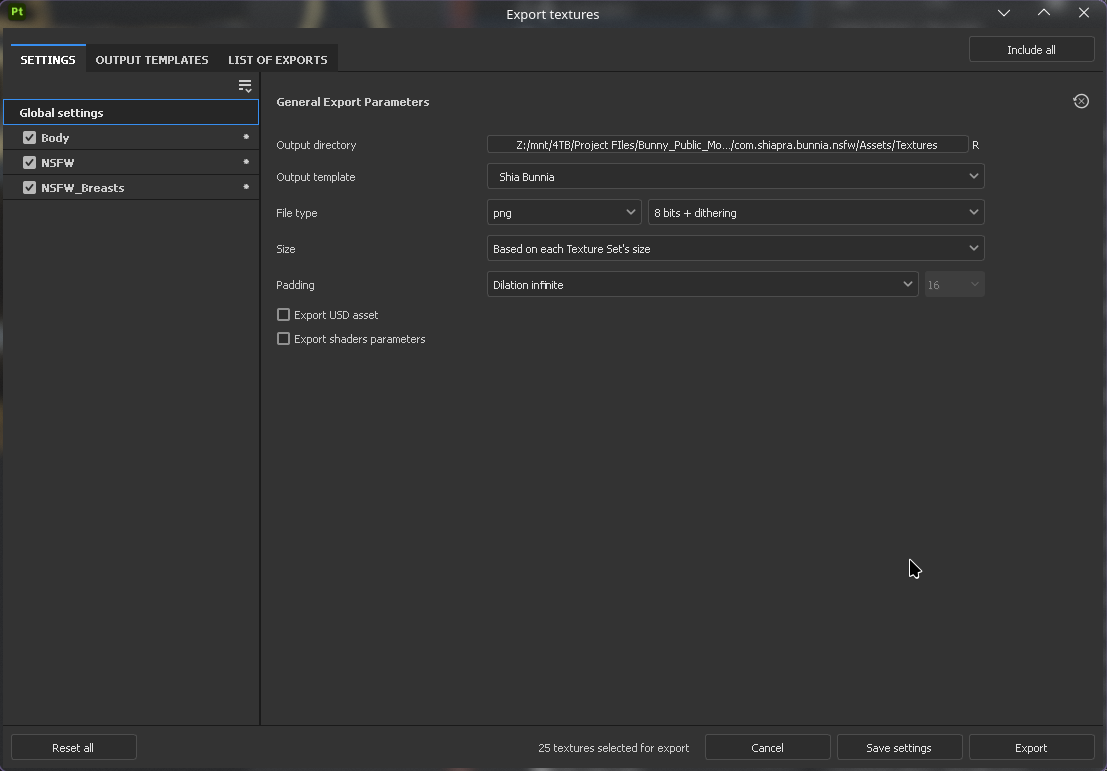Click the modified dot beside NSFW
Image resolution: width=1107 pixels, height=771 pixels.
pyautogui.click(x=246, y=162)
